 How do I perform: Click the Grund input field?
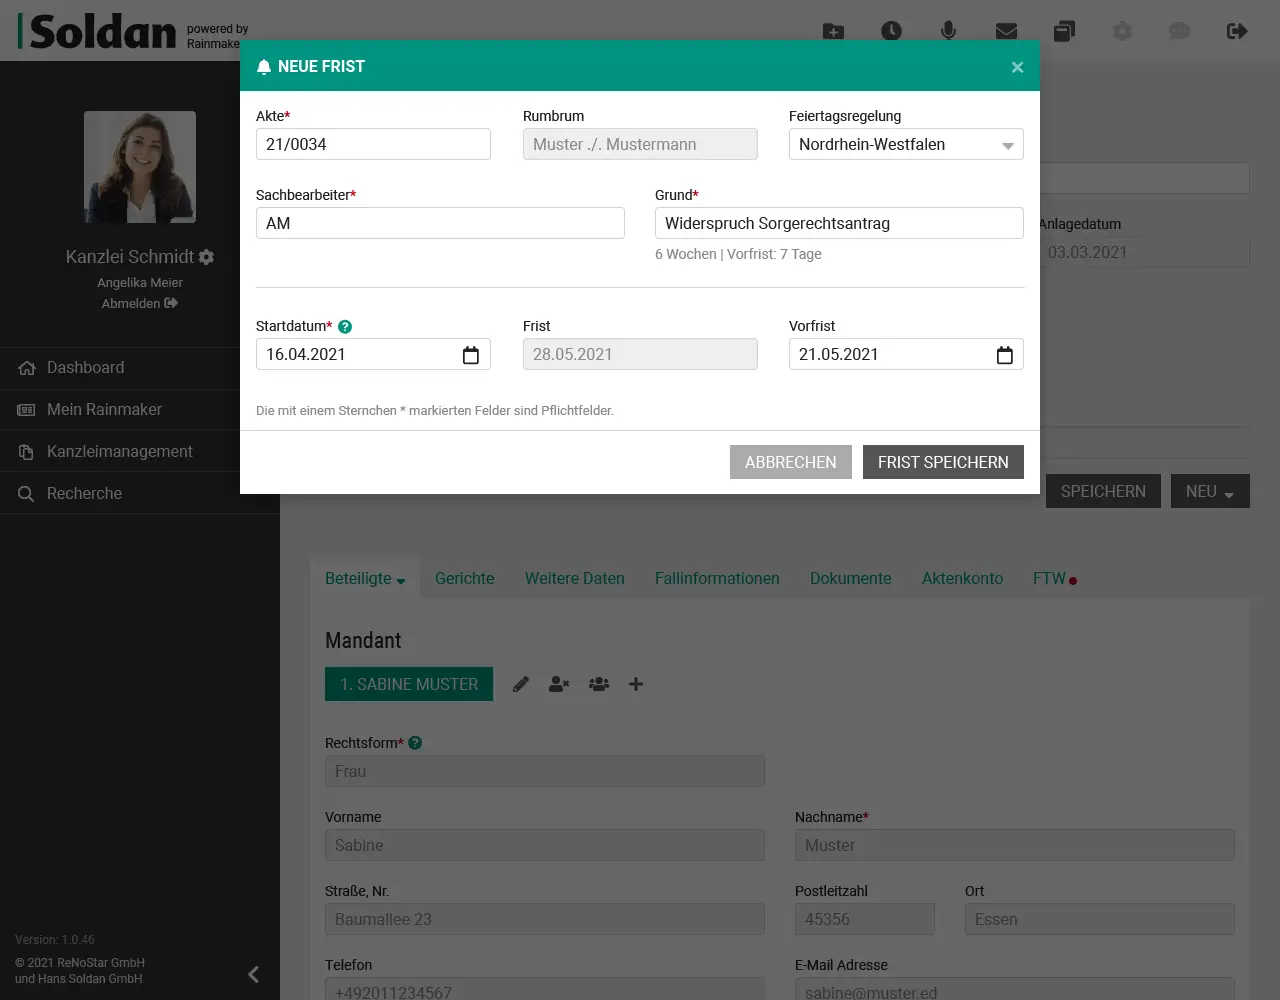pos(839,223)
